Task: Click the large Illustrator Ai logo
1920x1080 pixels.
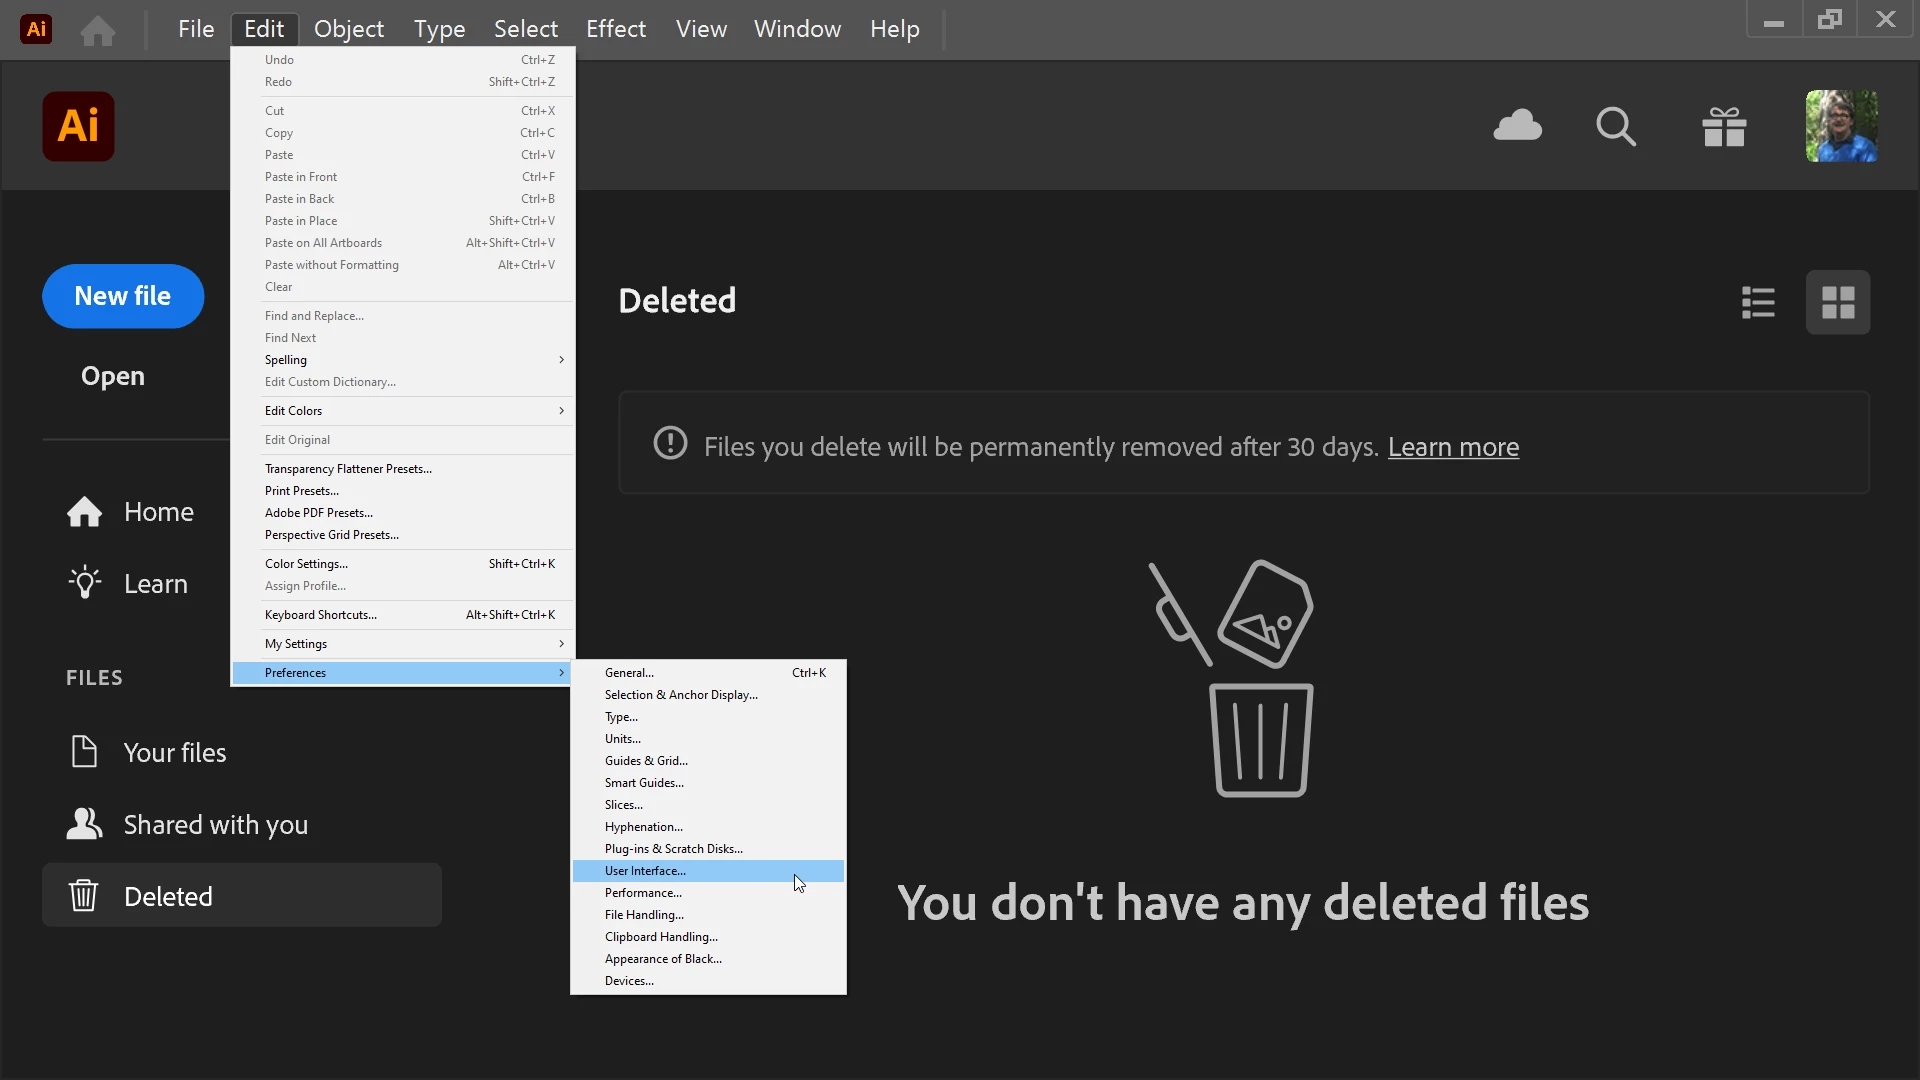Action: (x=78, y=127)
